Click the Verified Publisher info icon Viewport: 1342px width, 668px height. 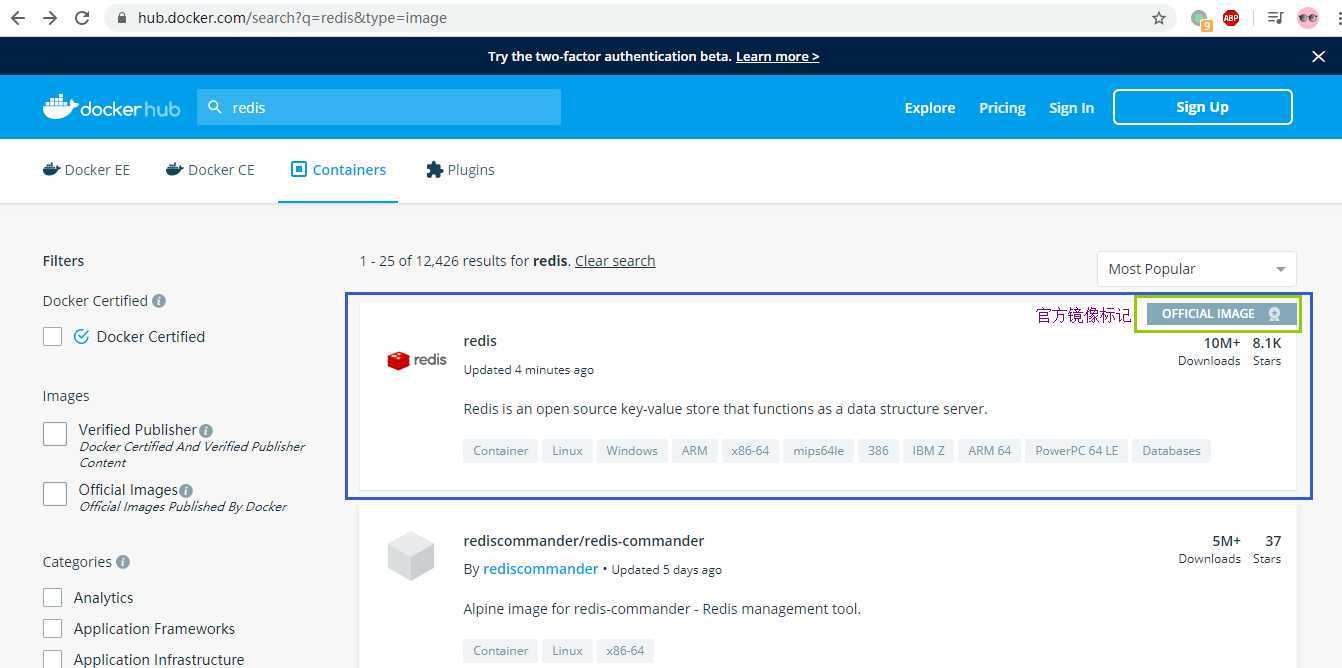206,430
